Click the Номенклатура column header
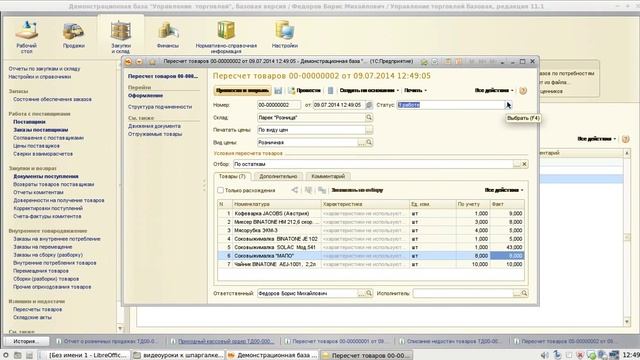 (x=276, y=204)
